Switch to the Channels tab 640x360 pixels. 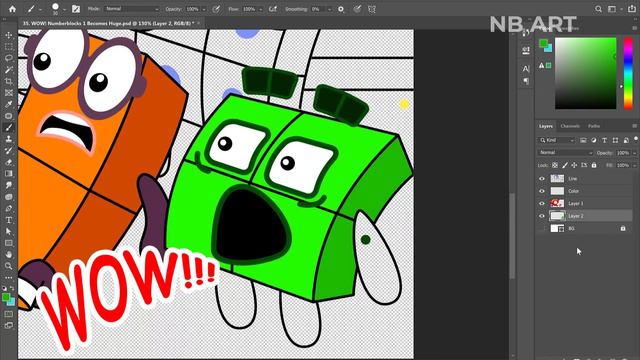tap(570, 126)
